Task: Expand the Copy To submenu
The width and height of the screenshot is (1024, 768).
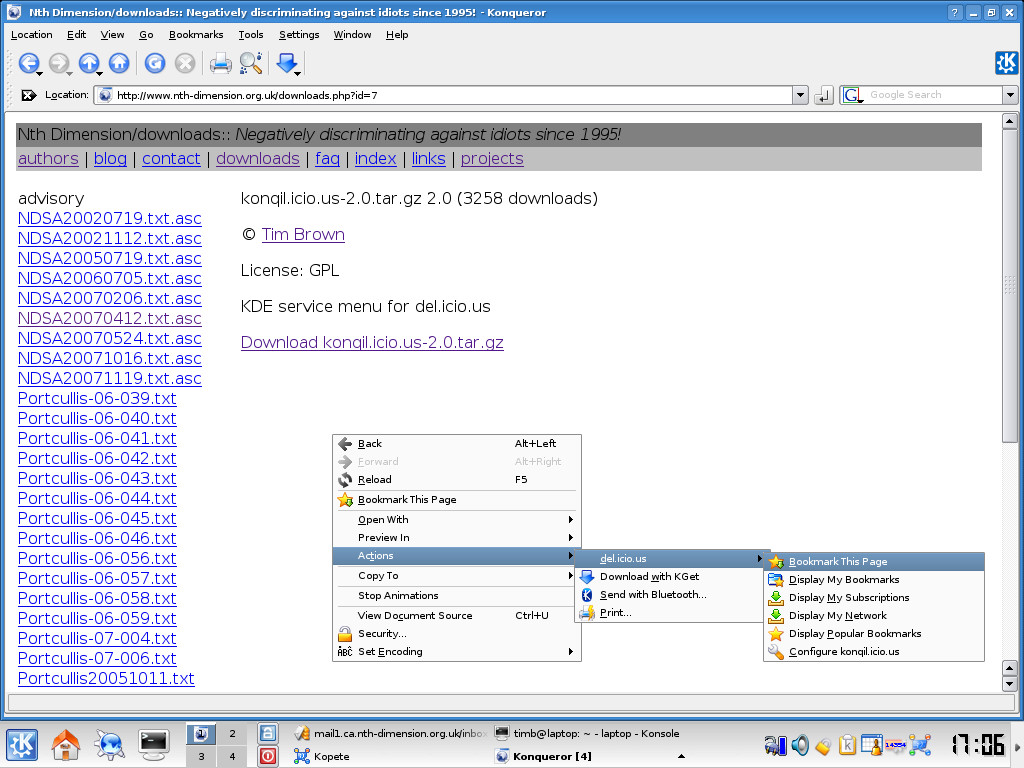Action: (456, 575)
